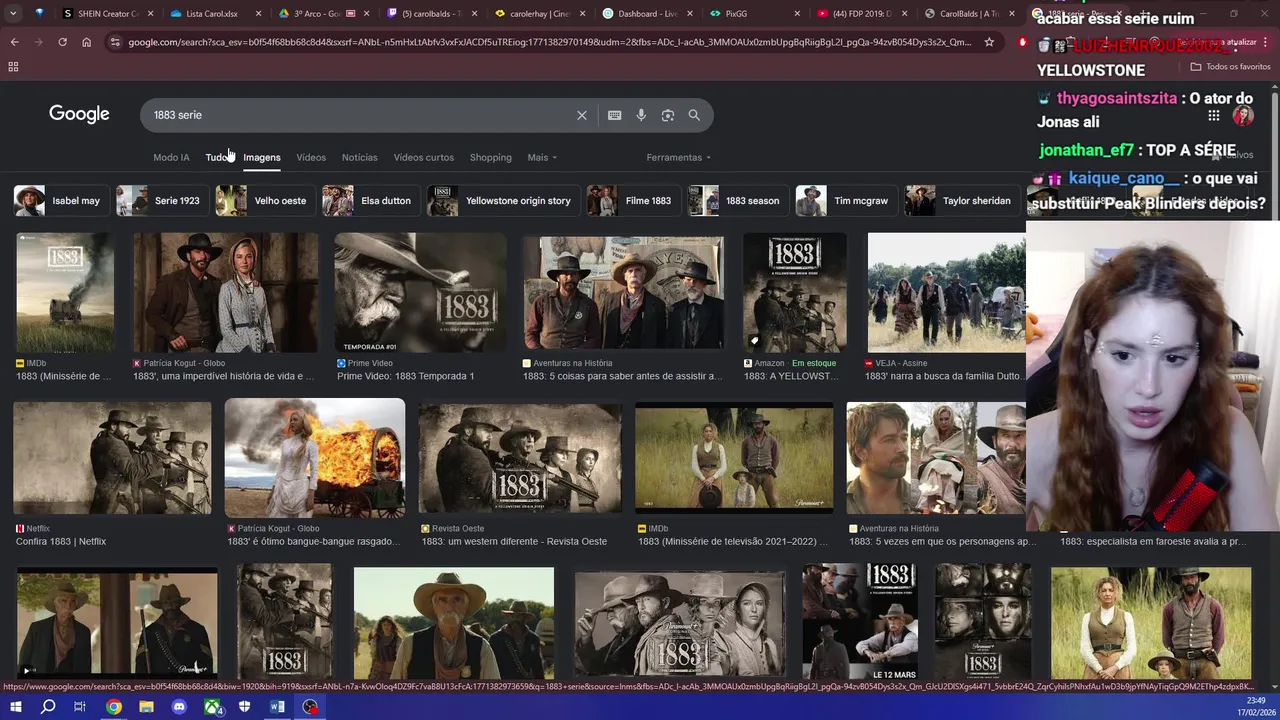Switch to Dashboard - Live browser tab

tap(647, 14)
